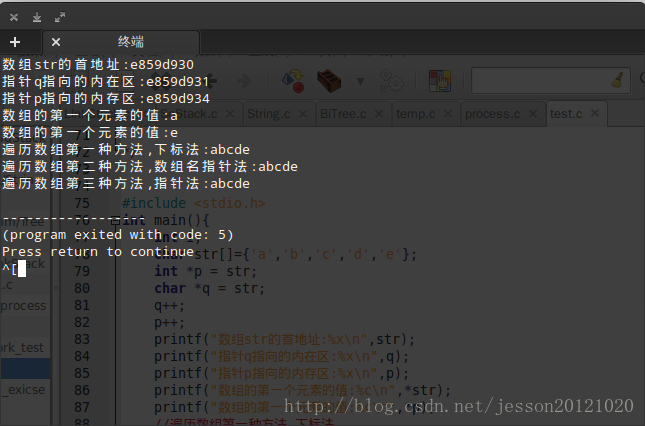Click terminal text 'Press return to continue'
Viewport: 645px width, 426px height.
click(x=98, y=252)
